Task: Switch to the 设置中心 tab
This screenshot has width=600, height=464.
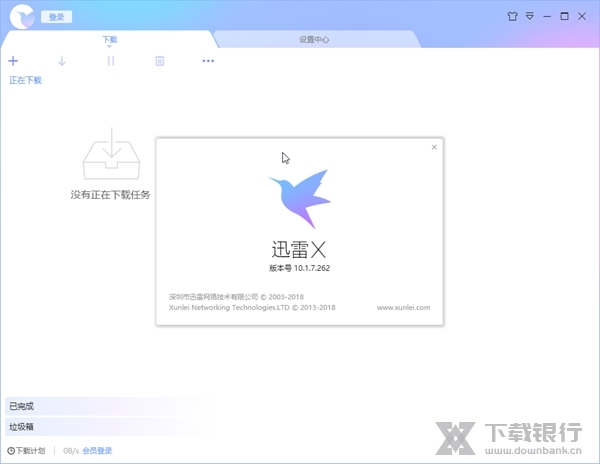Action: coord(314,39)
